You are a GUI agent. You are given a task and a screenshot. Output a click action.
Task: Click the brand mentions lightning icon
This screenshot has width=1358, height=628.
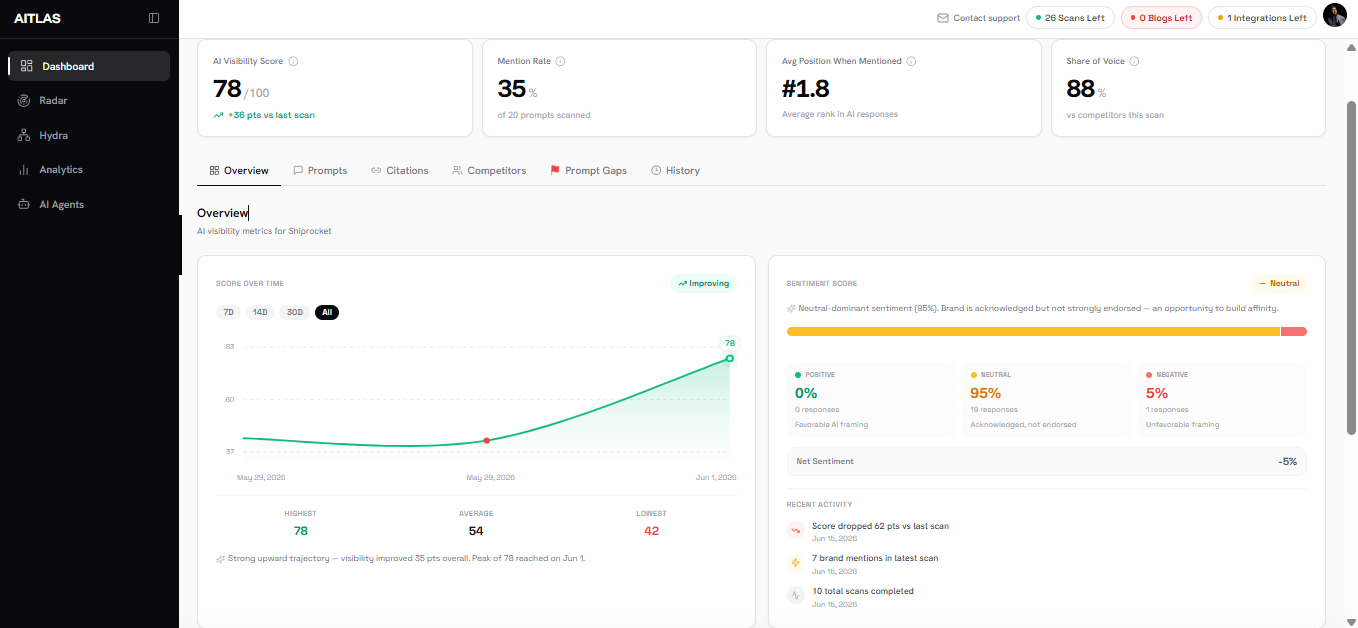tap(796, 562)
